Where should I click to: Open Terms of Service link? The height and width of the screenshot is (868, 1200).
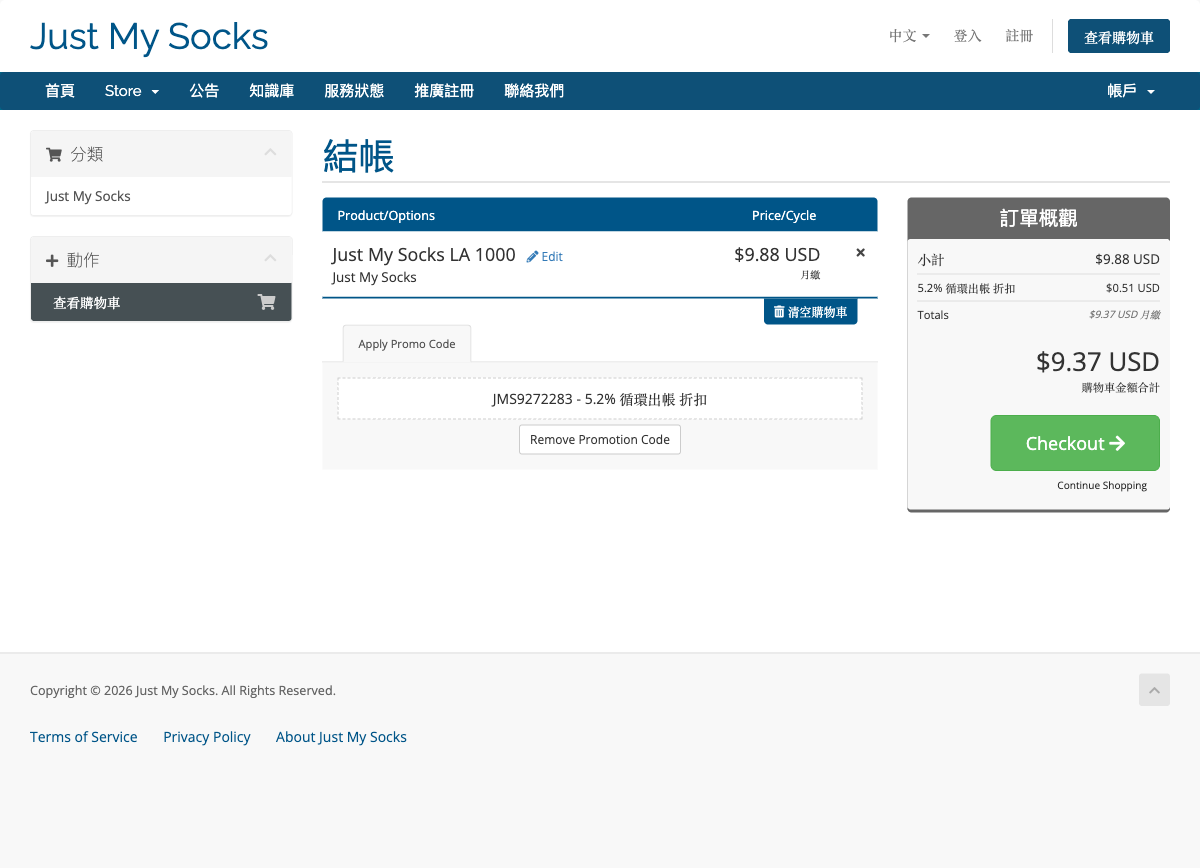click(x=84, y=737)
